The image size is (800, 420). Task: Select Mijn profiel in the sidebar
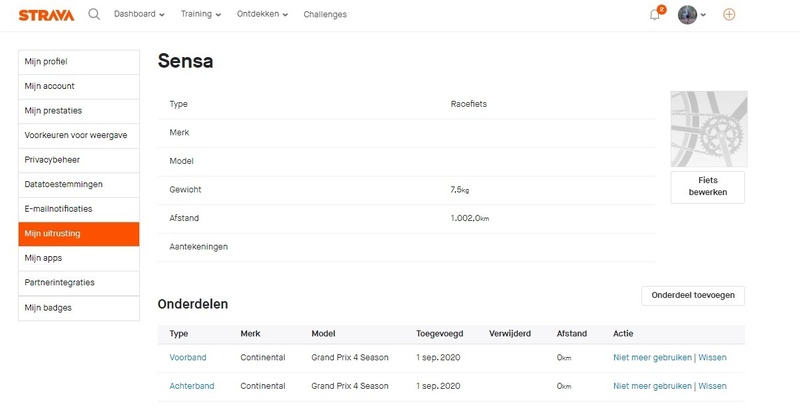[x=79, y=62]
